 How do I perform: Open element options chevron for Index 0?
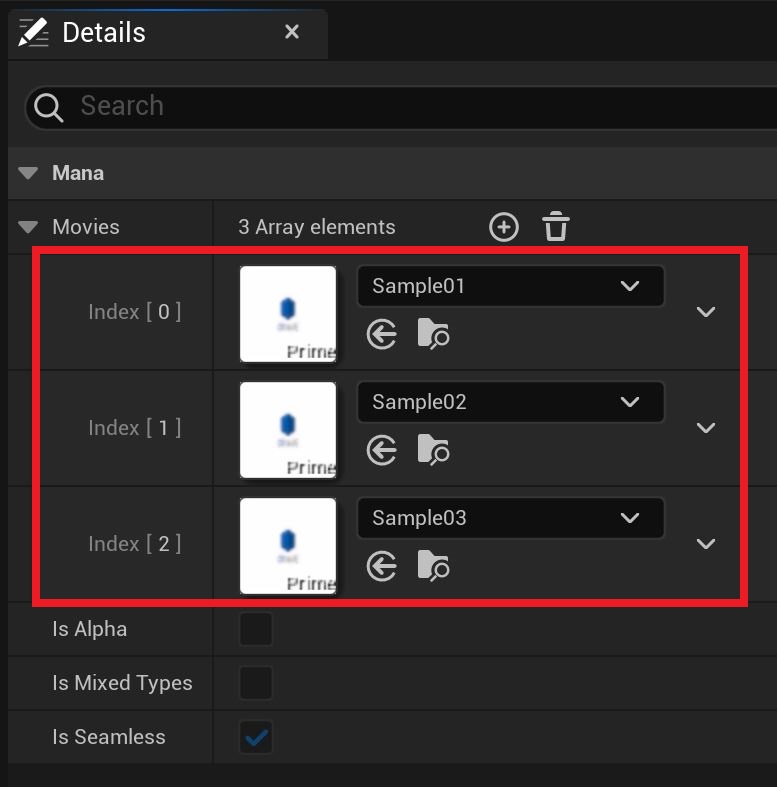pyautogui.click(x=706, y=312)
